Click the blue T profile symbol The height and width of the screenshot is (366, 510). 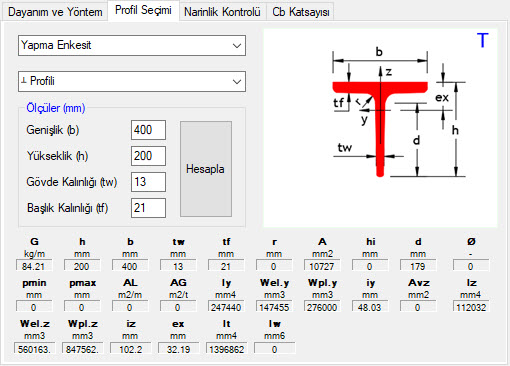482,40
